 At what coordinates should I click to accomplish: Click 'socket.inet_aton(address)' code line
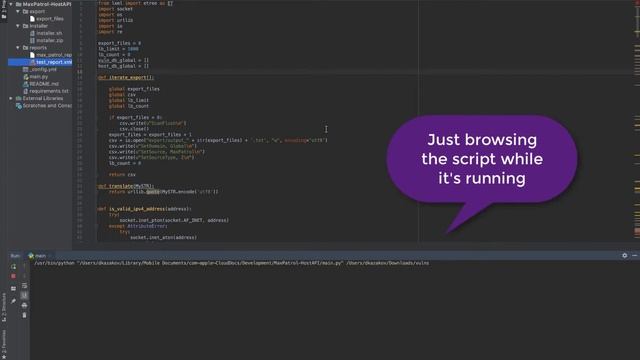[163, 237]
